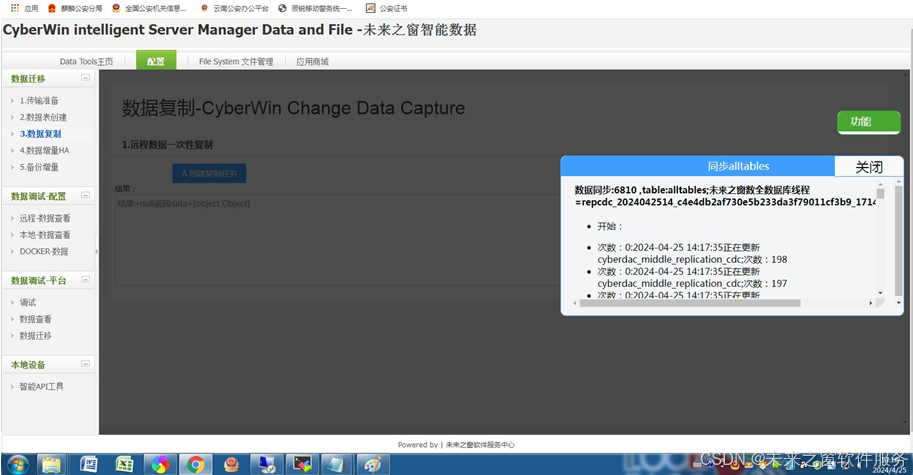Open Excel from the taskbar
The image size is (913, 475).
tap(124, 465)
